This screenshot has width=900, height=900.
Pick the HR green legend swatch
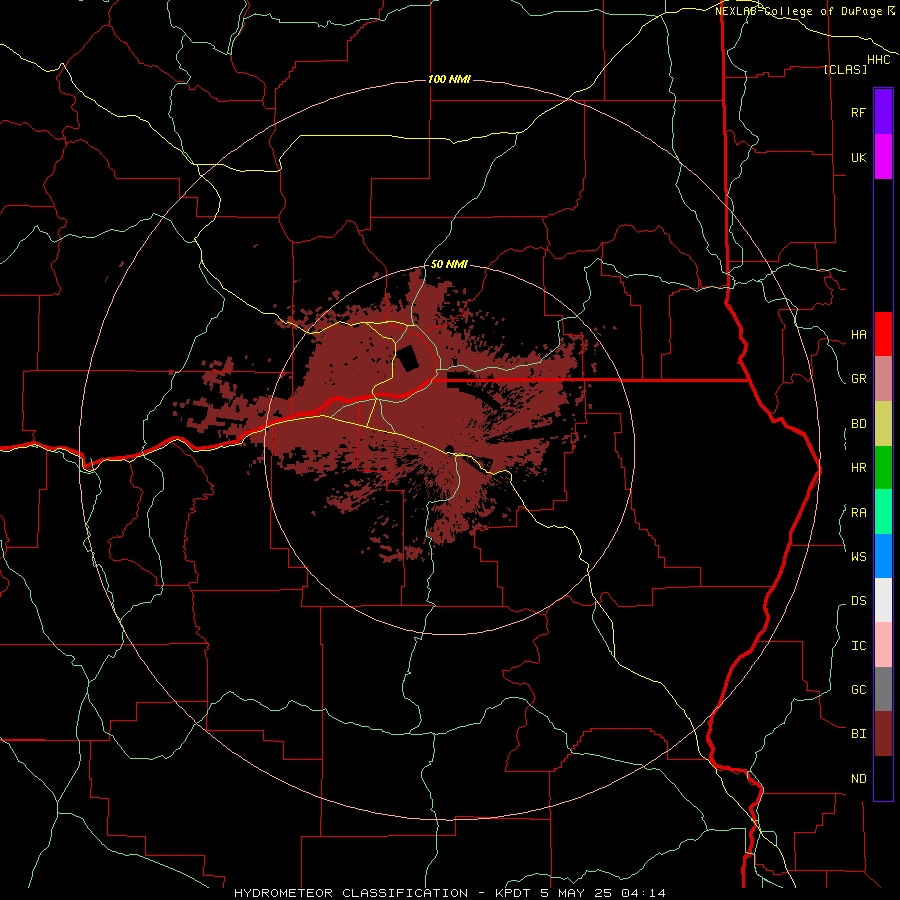[883, 468]
